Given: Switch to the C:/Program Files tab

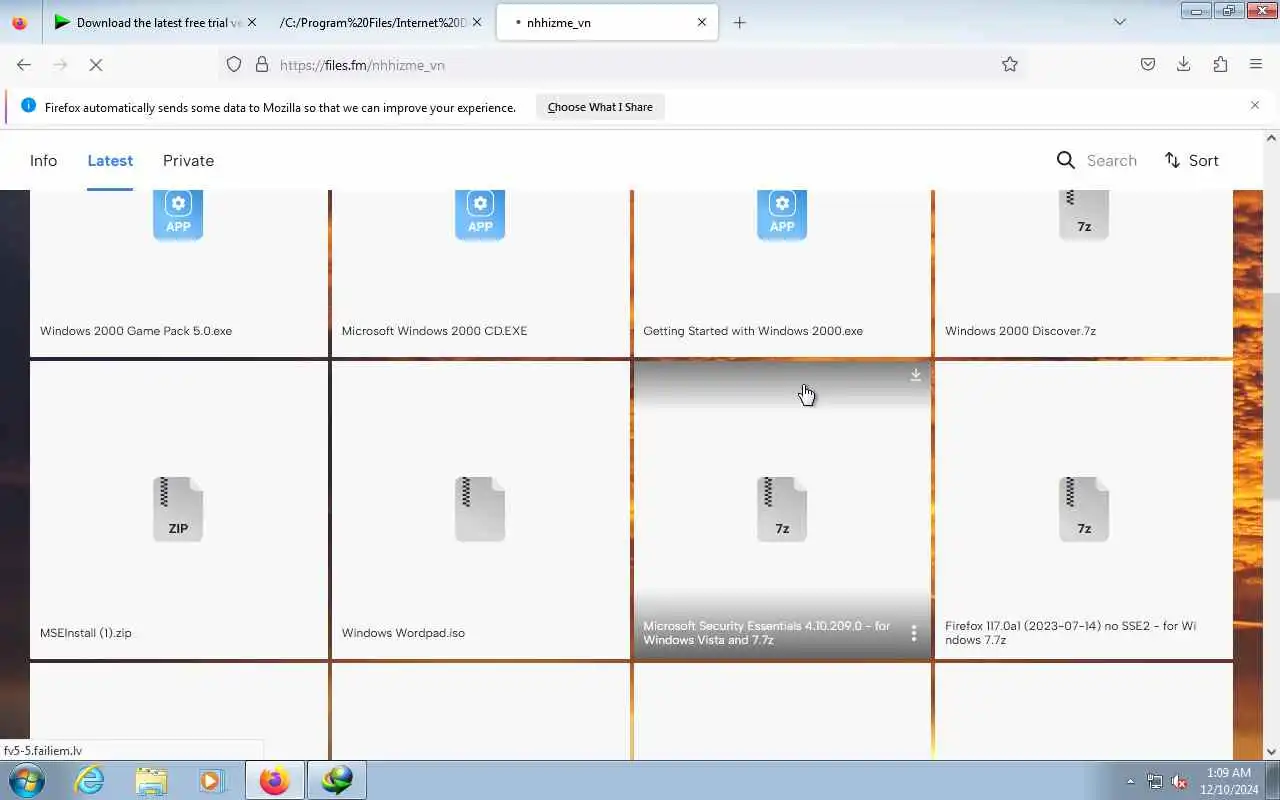Looking at the screenshot, I should point(380,22).
